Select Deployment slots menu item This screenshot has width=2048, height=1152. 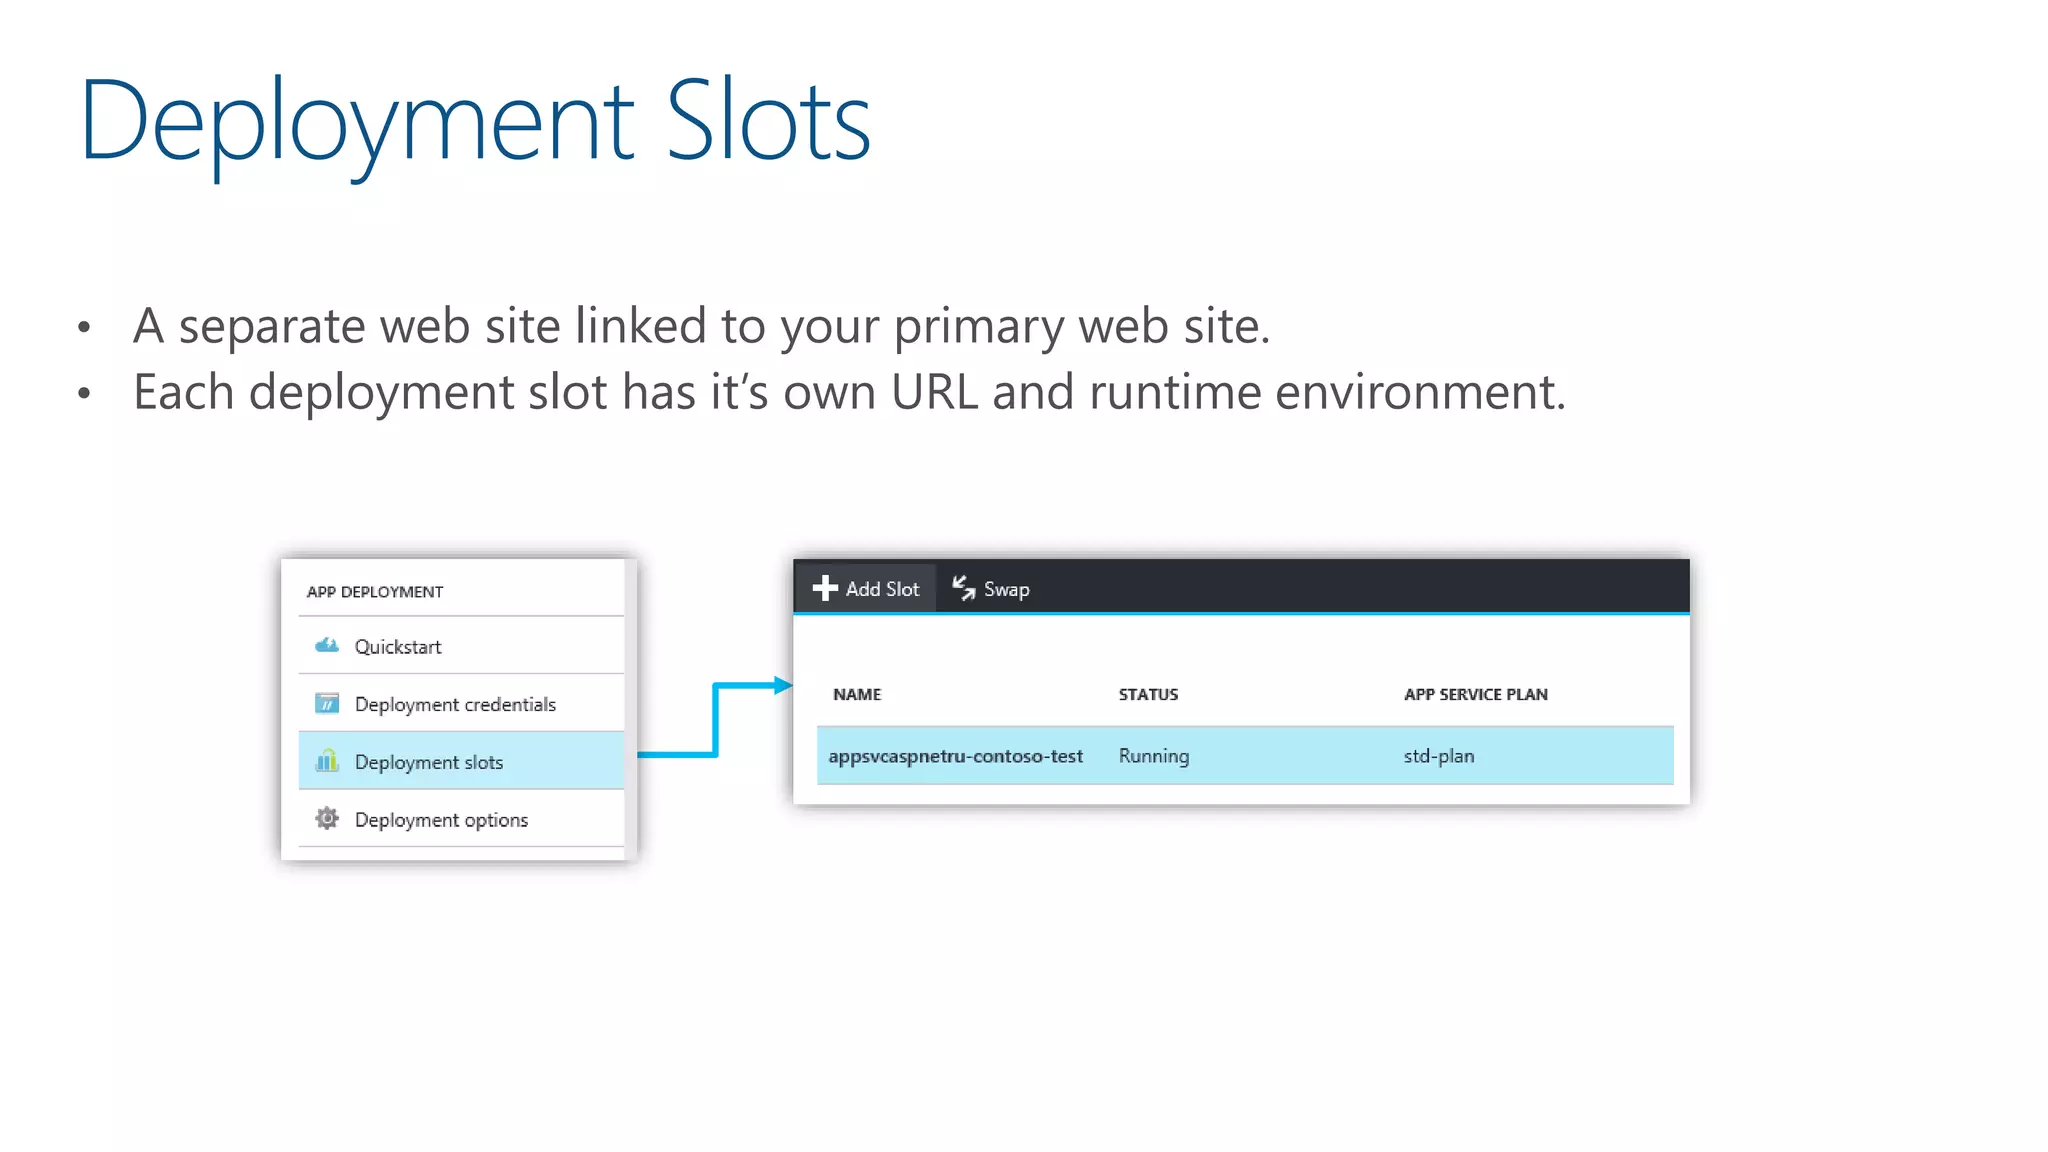coord(461,761)
